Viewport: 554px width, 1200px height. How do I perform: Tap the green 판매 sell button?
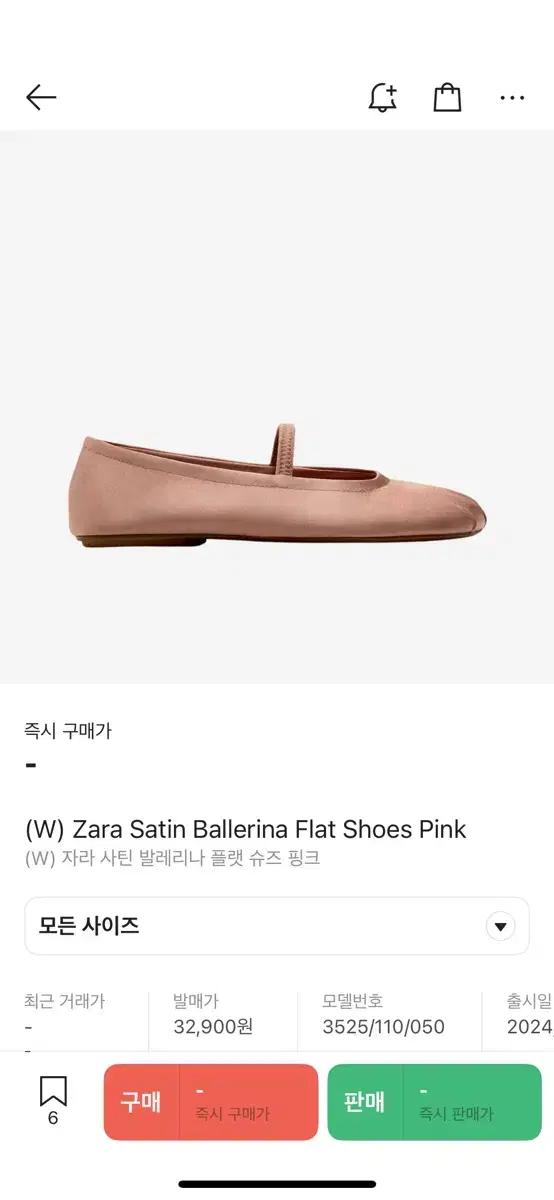(435, 1102)
